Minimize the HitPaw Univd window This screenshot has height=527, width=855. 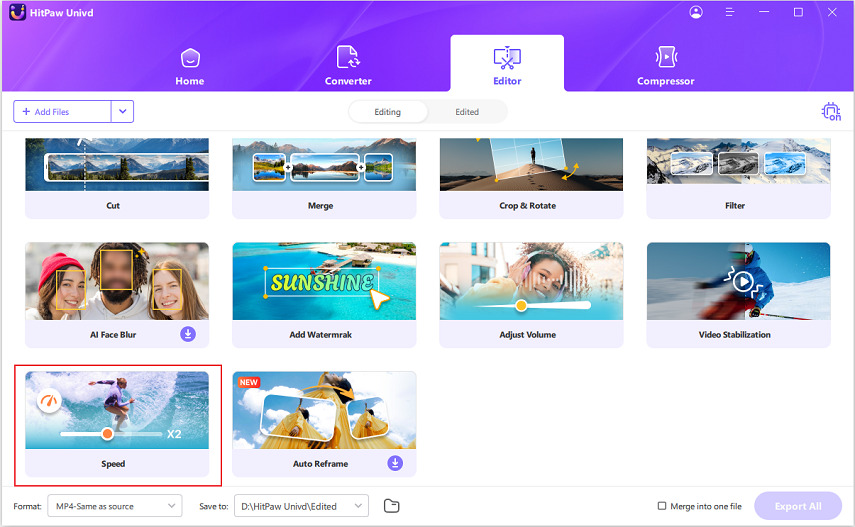click(x=764, y=12)
